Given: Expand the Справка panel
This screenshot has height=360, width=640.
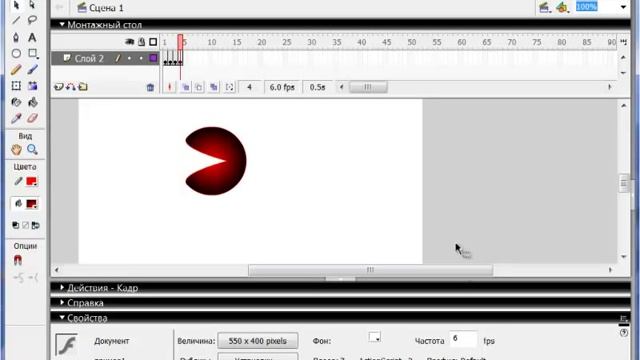Looking at the screenshot, I should 62,302.
